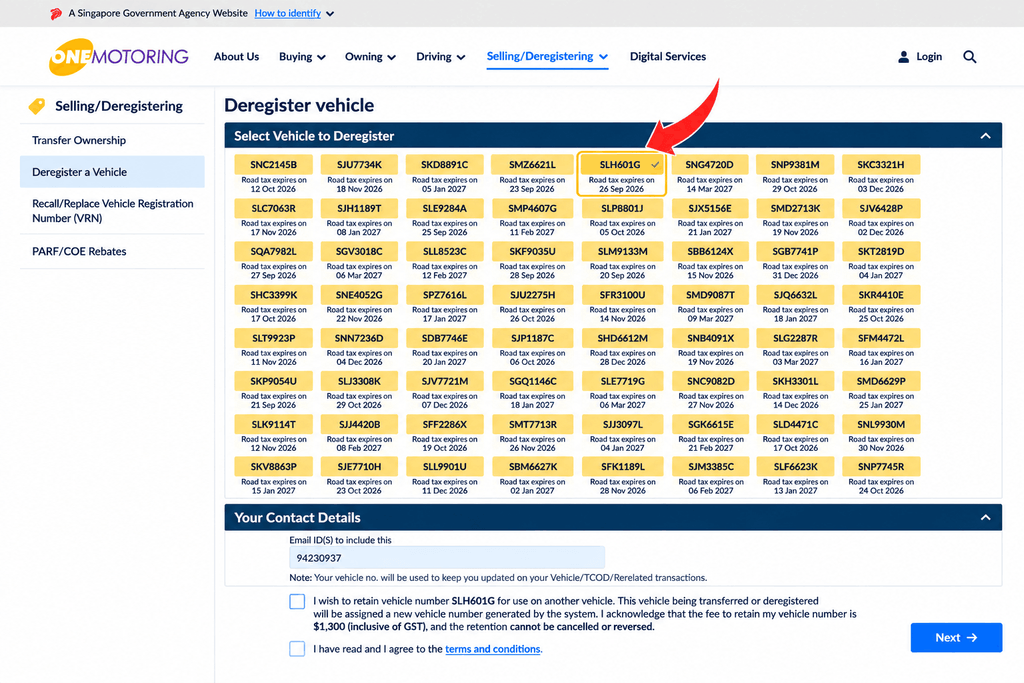Image resolution: width=1024 pixels, height=683 pixels.
Task: Select vehicle SFR3100U
Action: pos(622,295)
